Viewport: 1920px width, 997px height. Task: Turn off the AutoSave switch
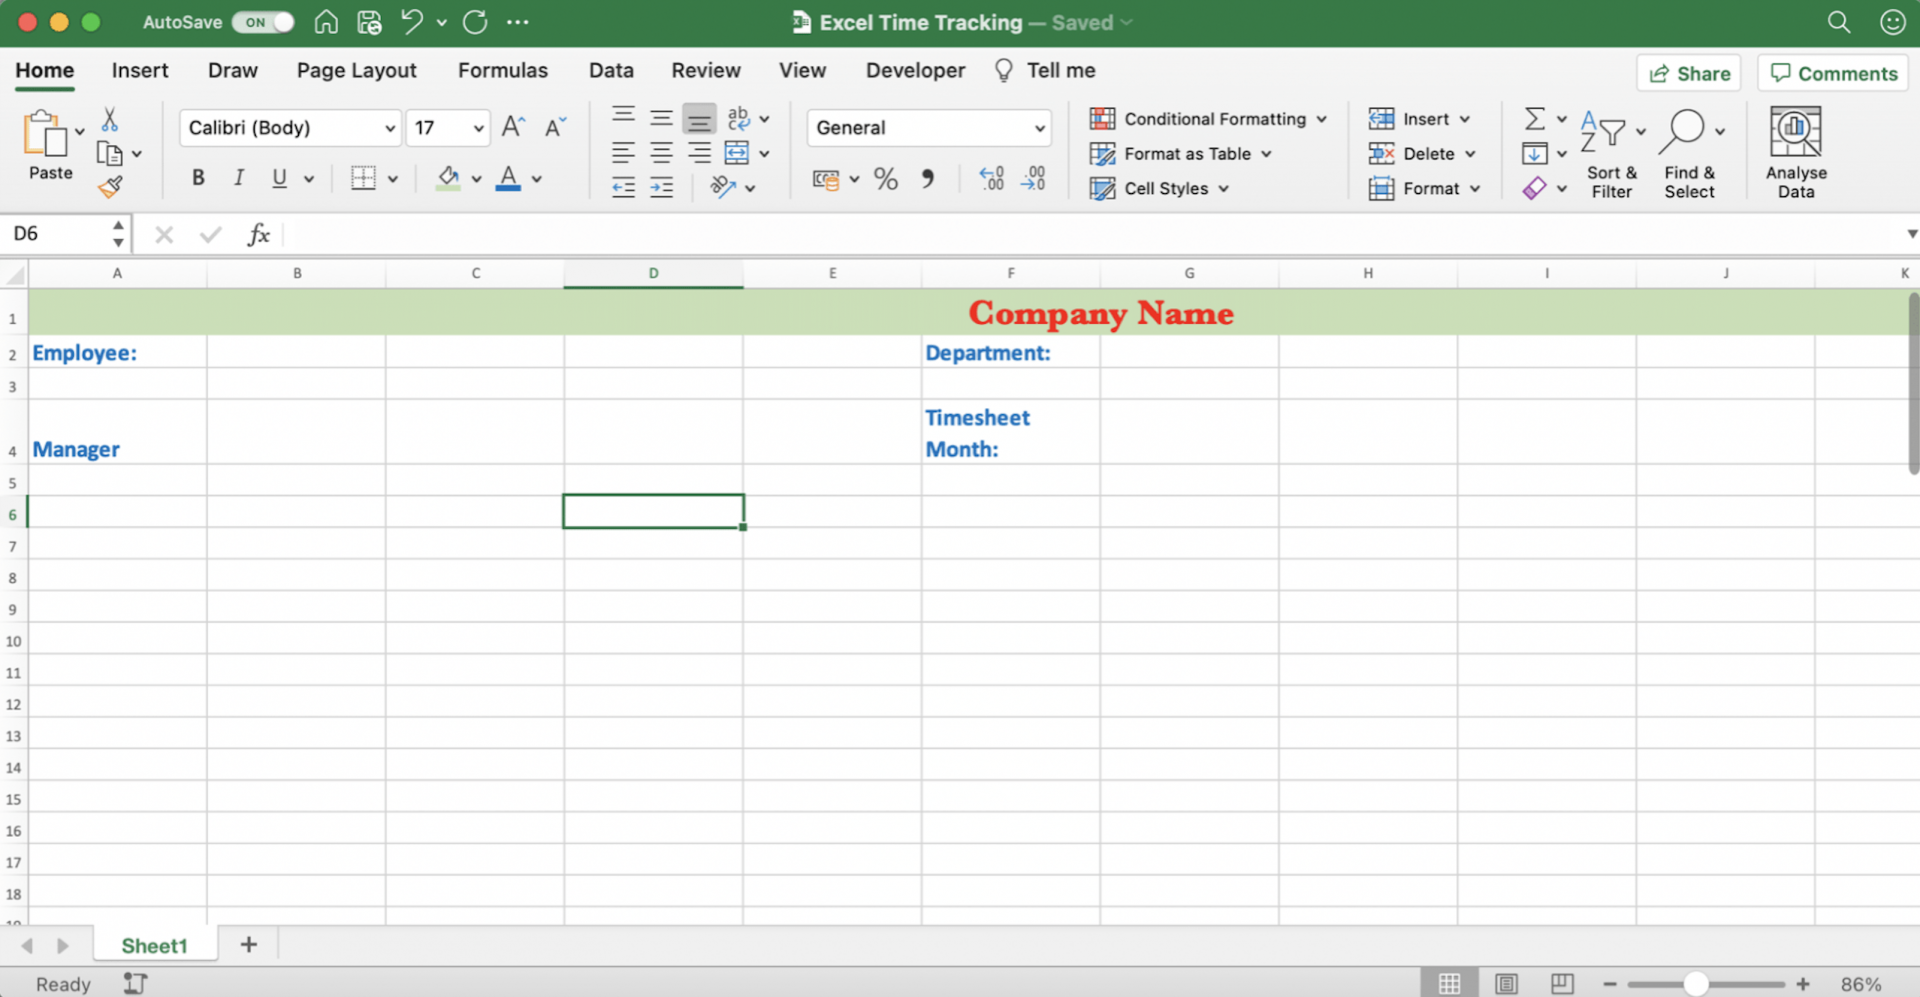pos(263,22)
